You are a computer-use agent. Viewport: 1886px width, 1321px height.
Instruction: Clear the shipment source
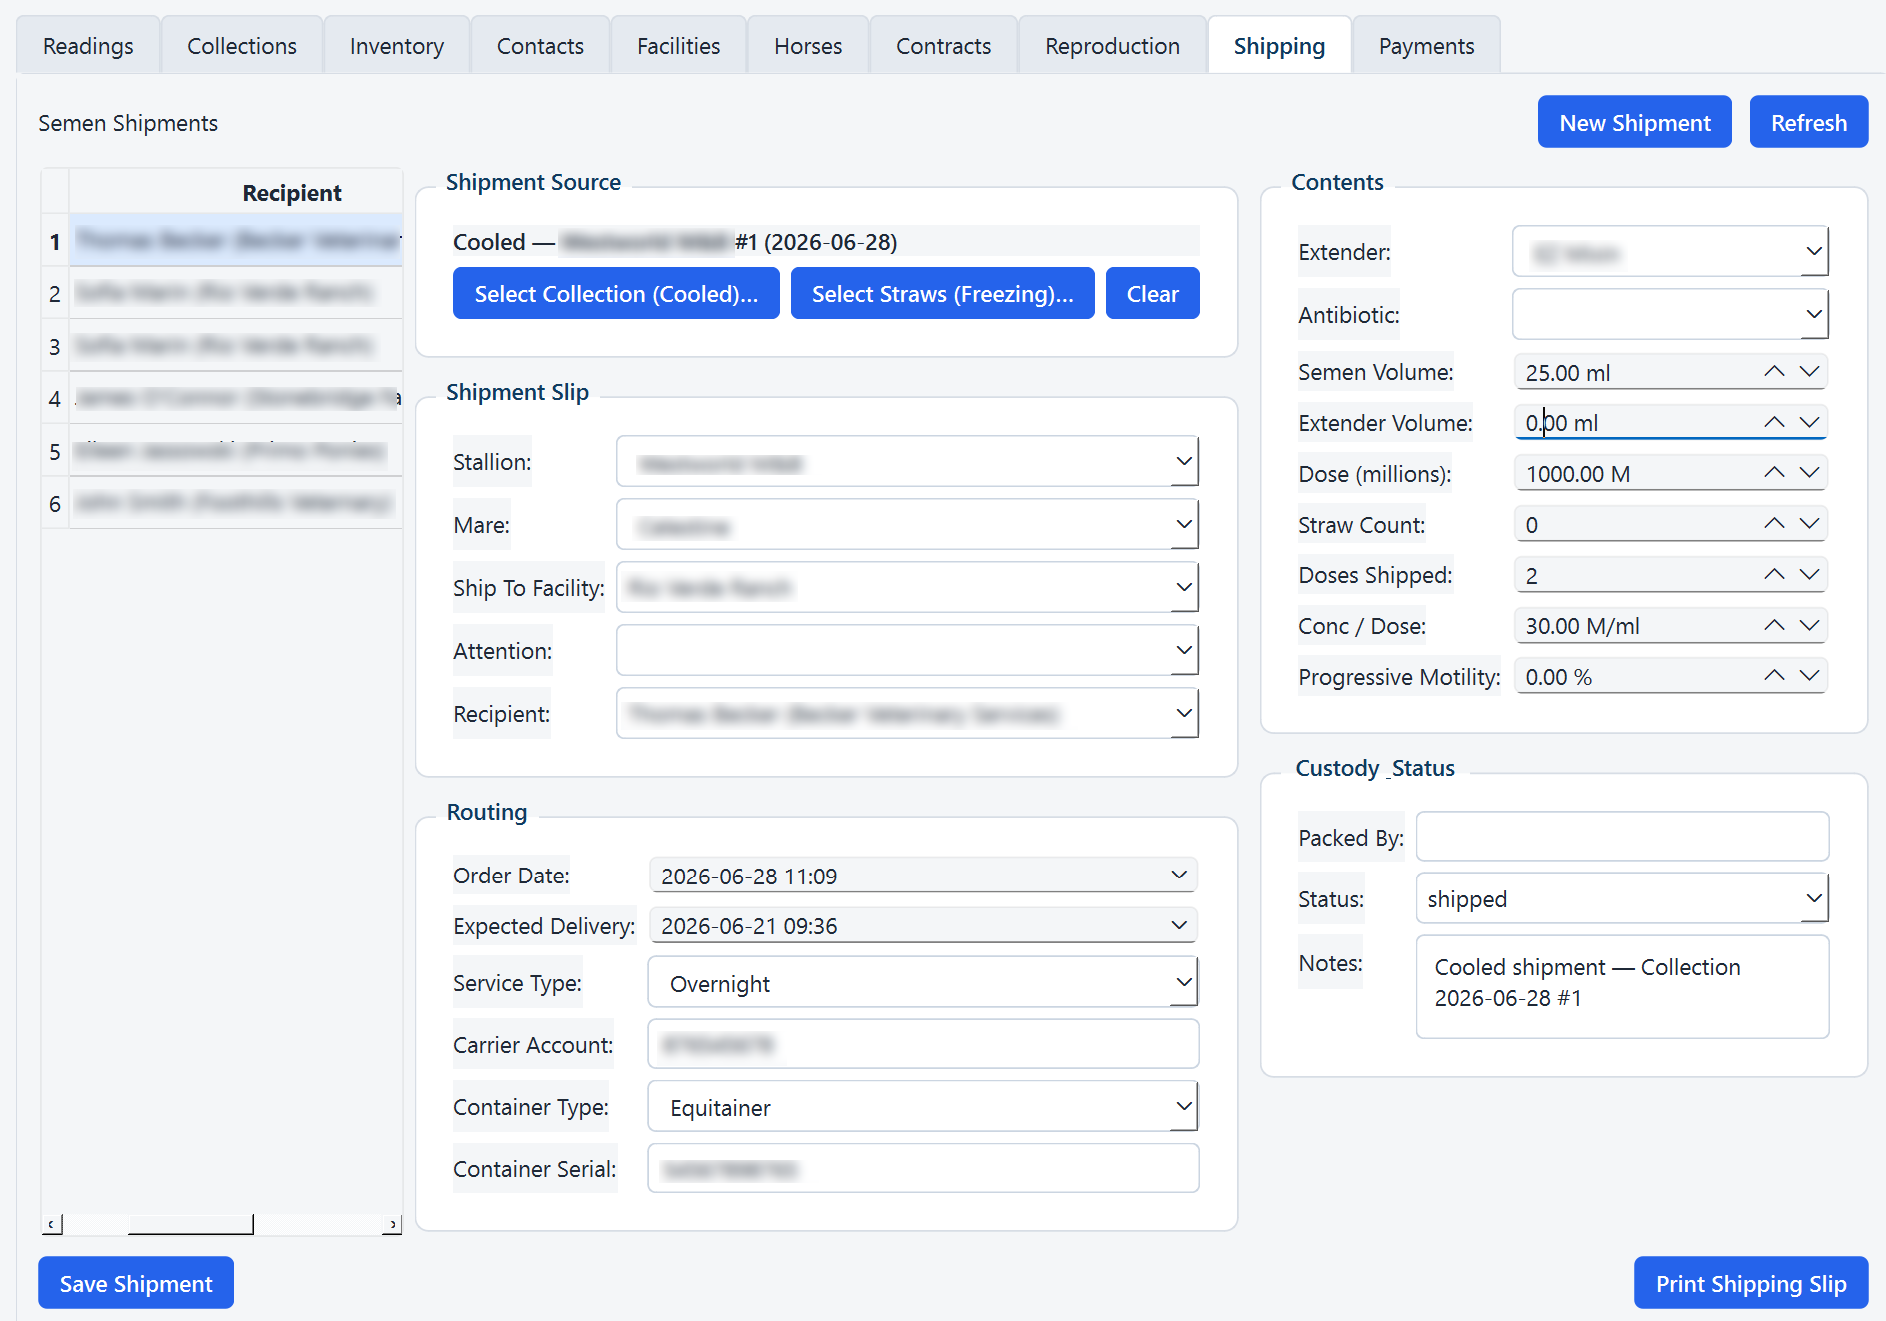pyautogui.click(x=1152, y=293)
